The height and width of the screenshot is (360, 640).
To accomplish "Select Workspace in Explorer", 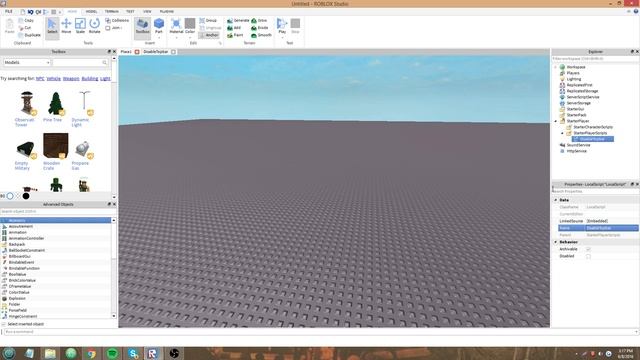I will tap(576, 67).
